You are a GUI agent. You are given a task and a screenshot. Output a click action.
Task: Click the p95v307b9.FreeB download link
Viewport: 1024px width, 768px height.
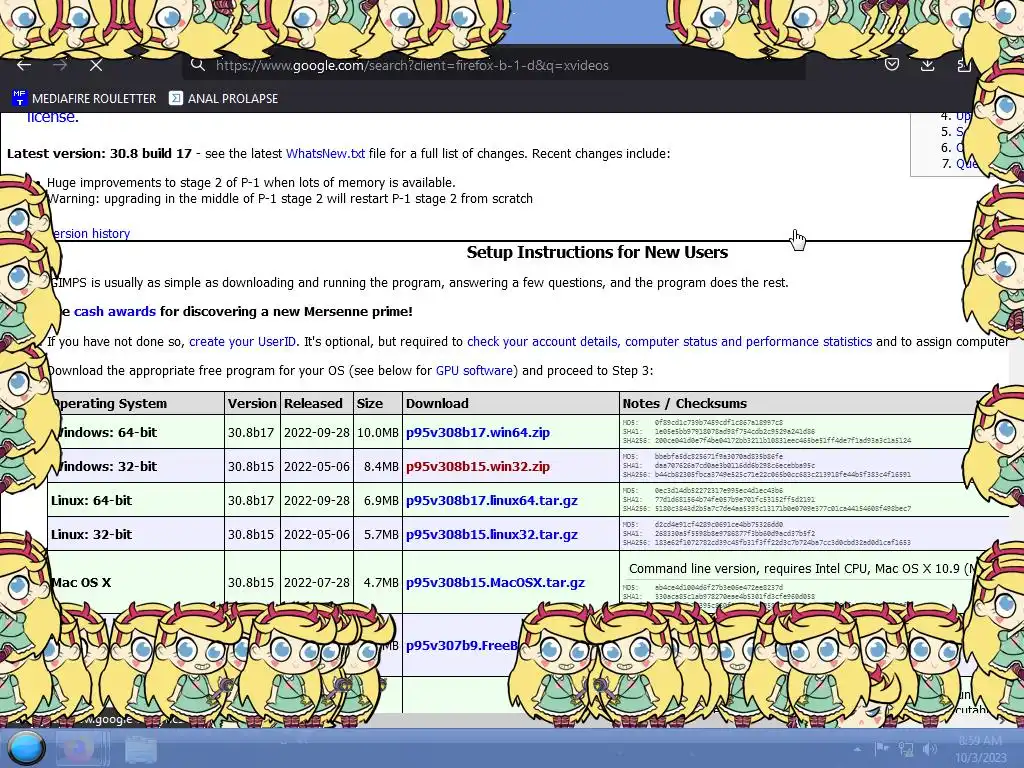tap(462, 645)
